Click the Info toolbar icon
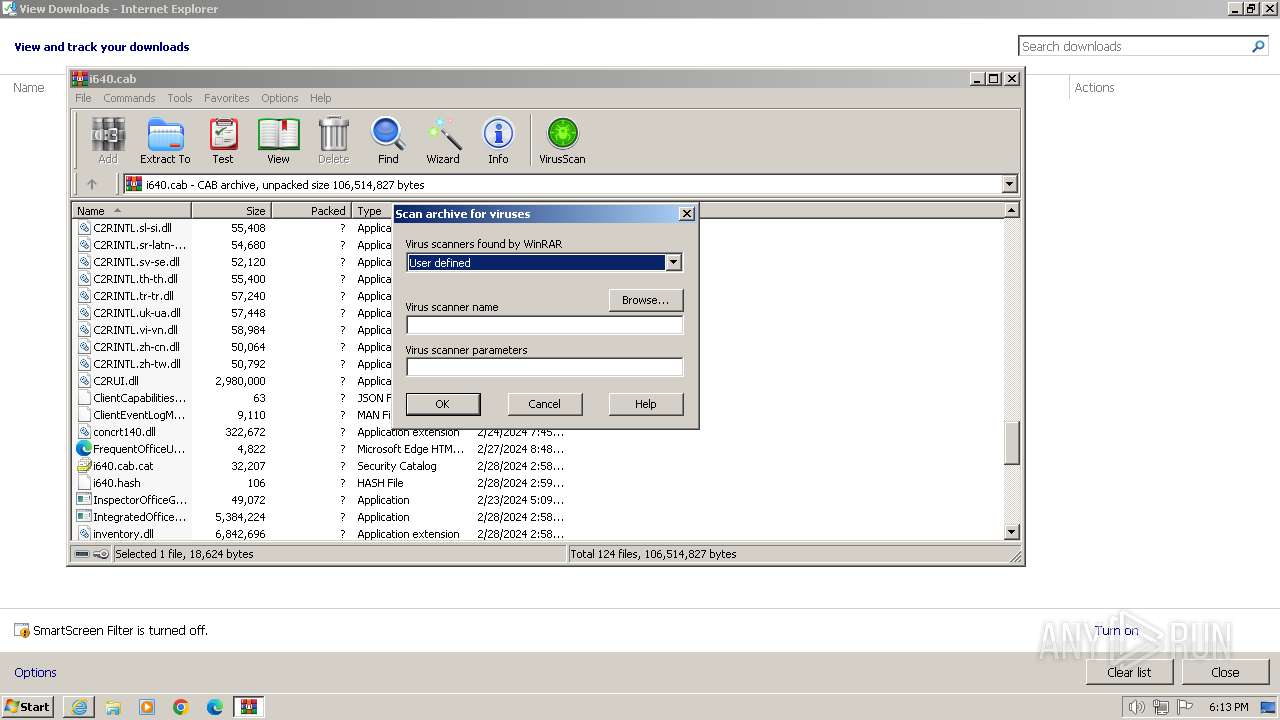This screenshot has width=1280, height=720. pyautogui.click(x=498, y=140)
